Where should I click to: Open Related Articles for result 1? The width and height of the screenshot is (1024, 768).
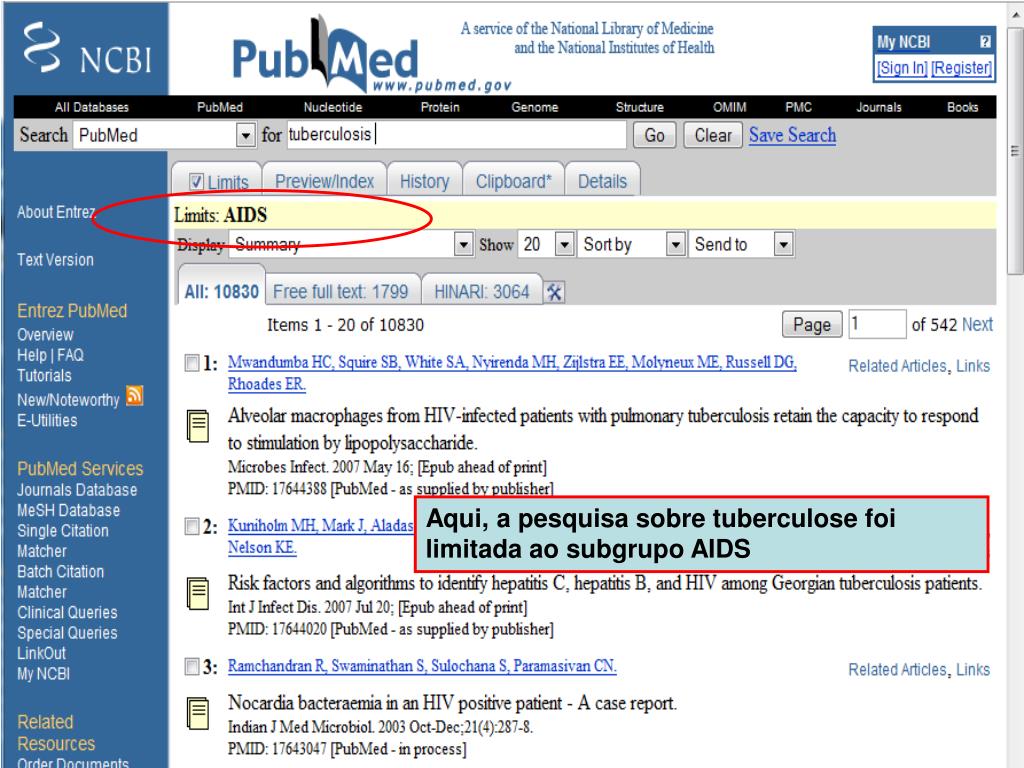click(x=897, y=366)
